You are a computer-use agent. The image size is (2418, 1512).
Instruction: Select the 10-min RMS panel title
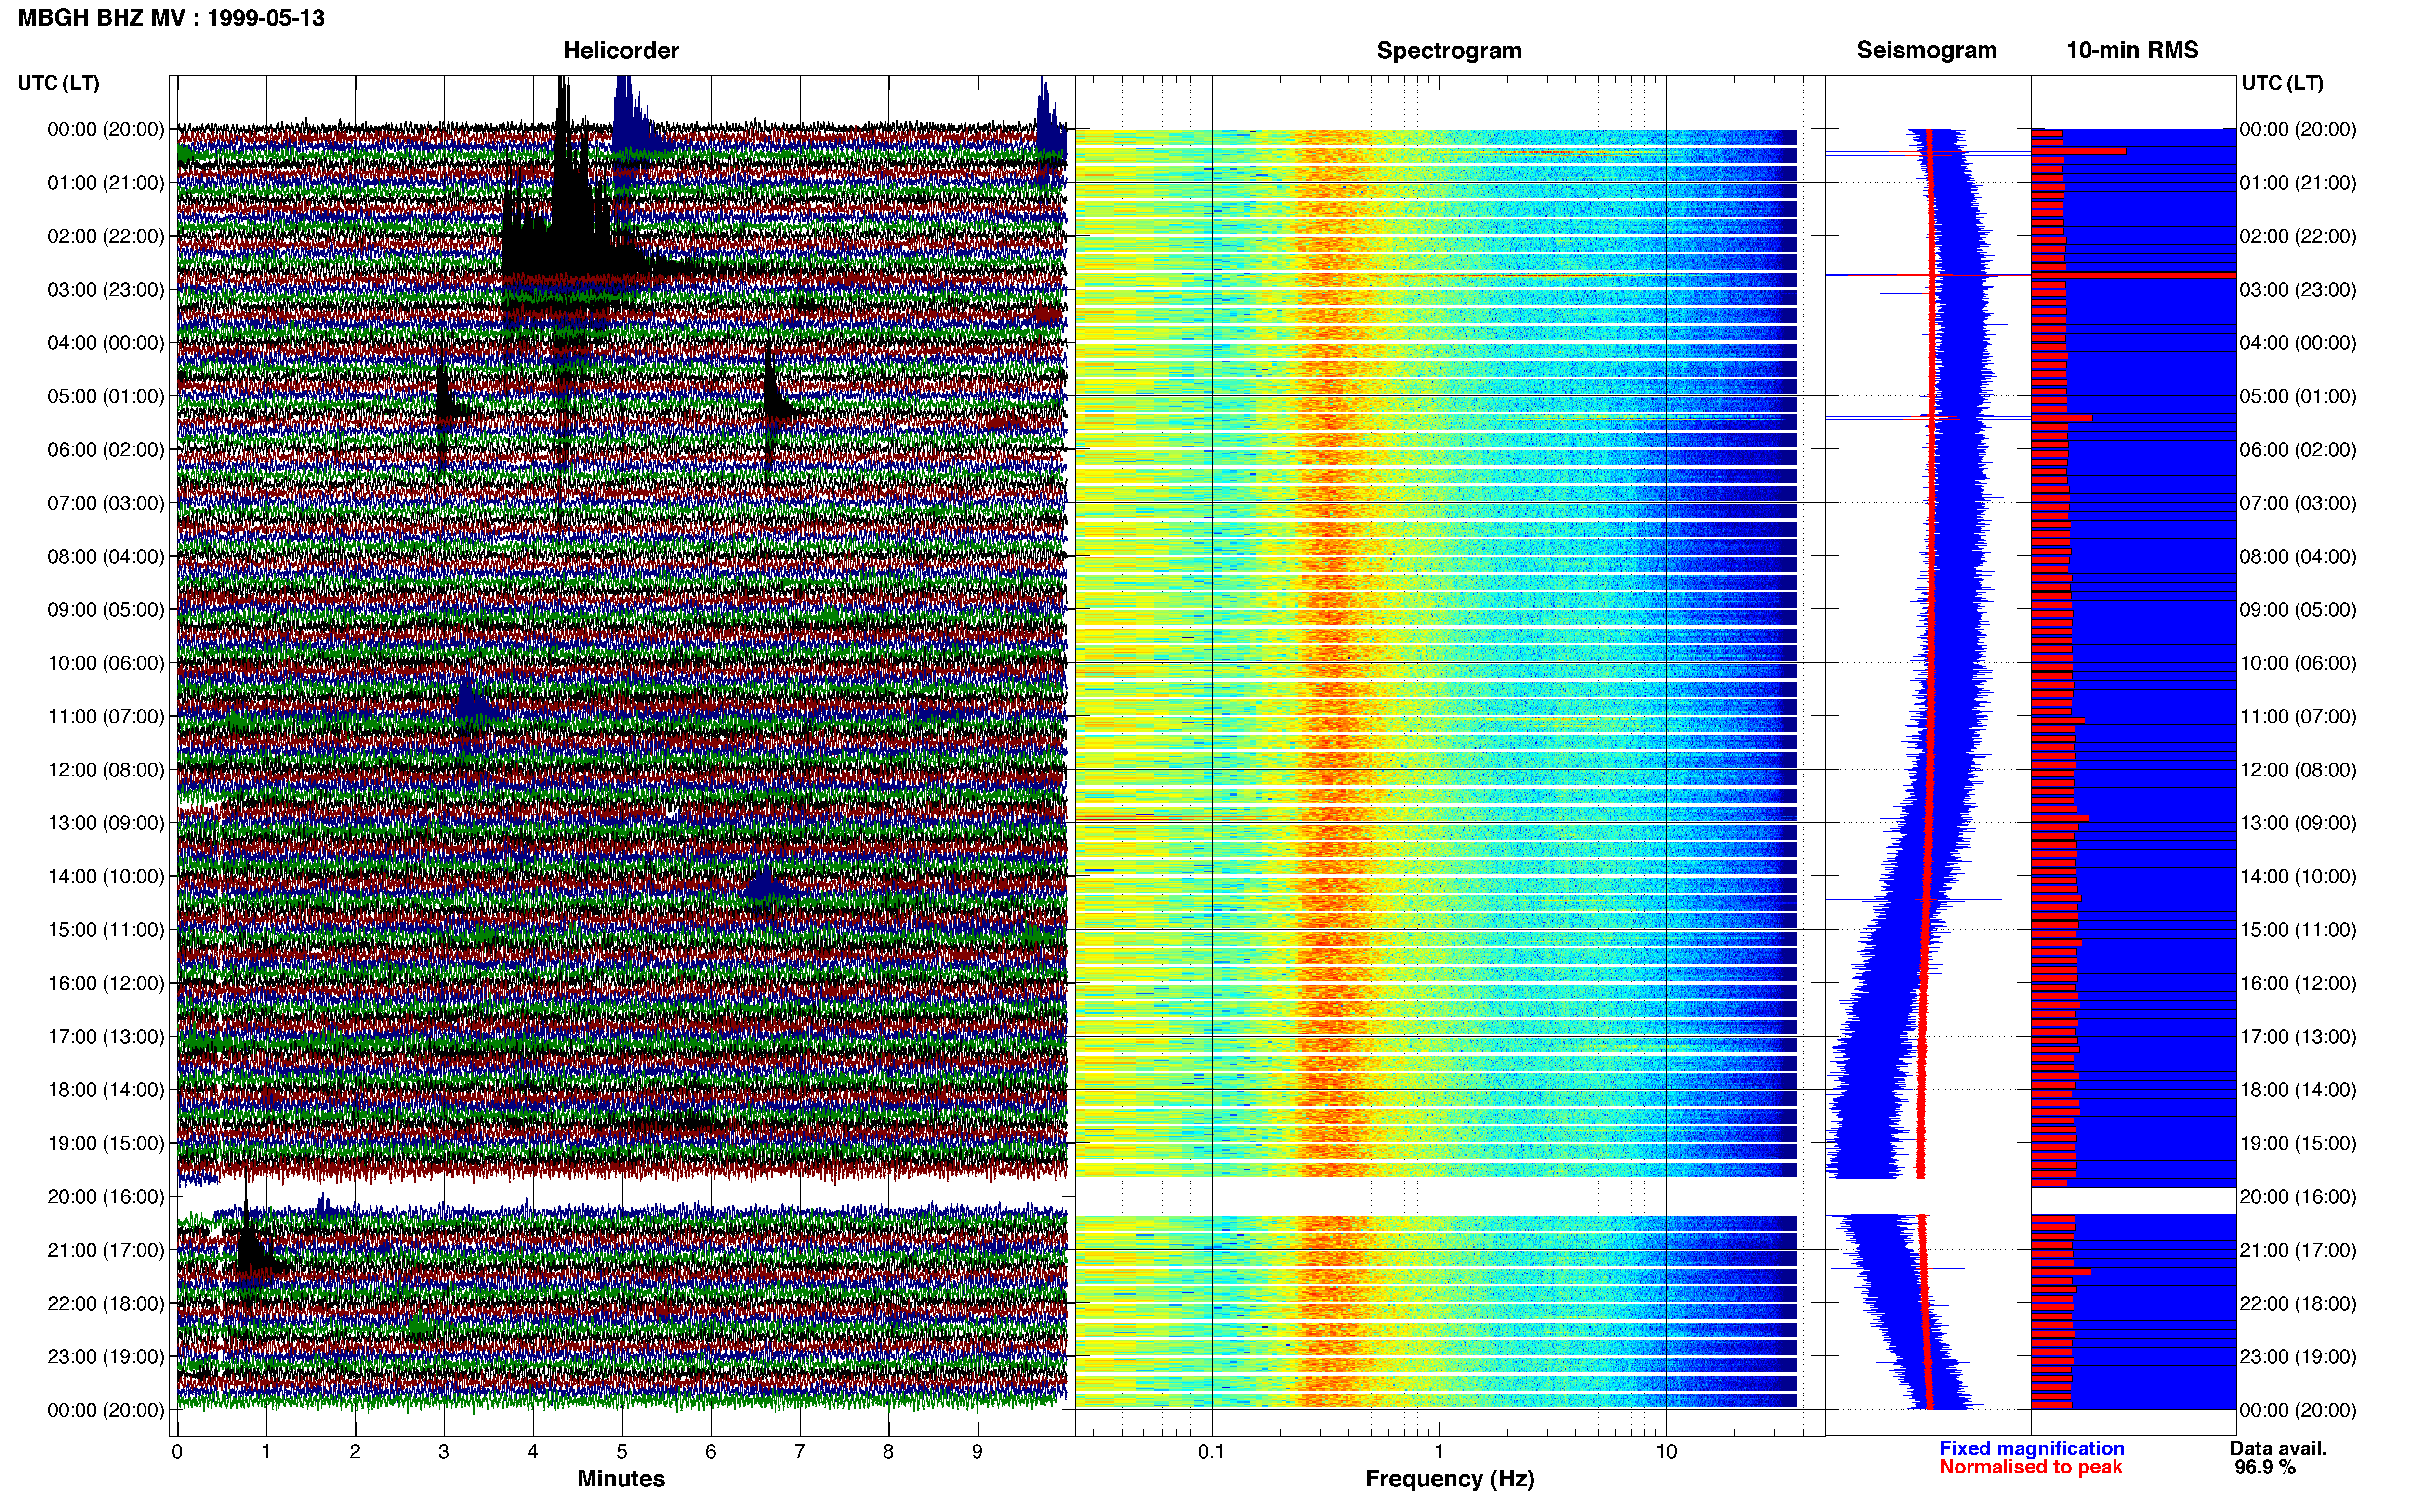click(x=2132, y=50)
